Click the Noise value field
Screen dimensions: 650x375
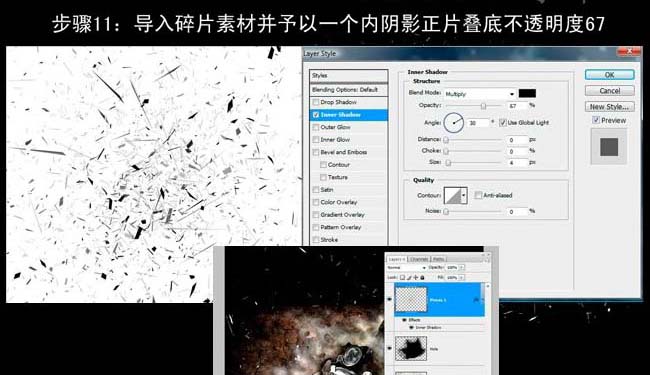(517, 212)
